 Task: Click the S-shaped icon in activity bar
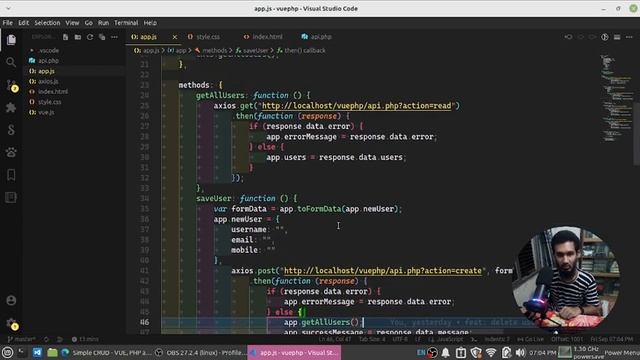[x=11, y=130]
